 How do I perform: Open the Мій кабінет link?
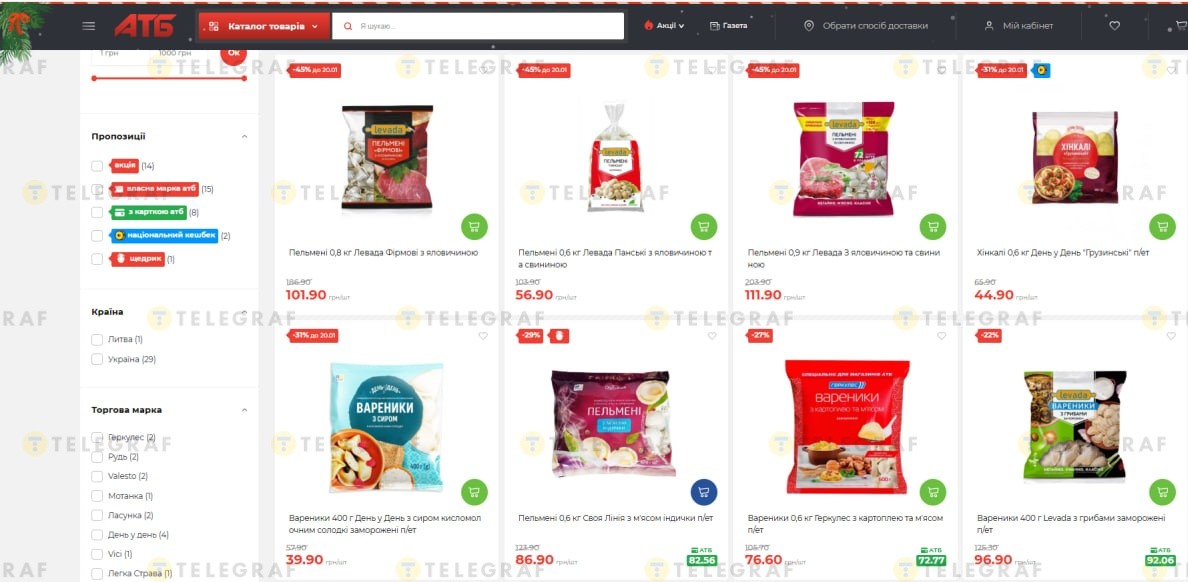[1018, 26]
